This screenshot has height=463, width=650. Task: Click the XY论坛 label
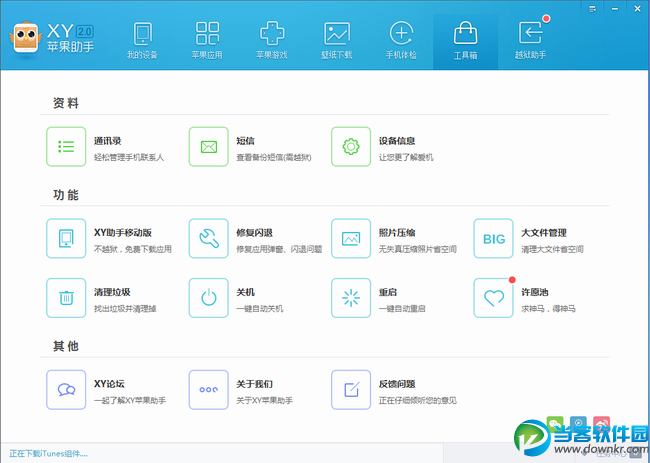pos(109,384)
